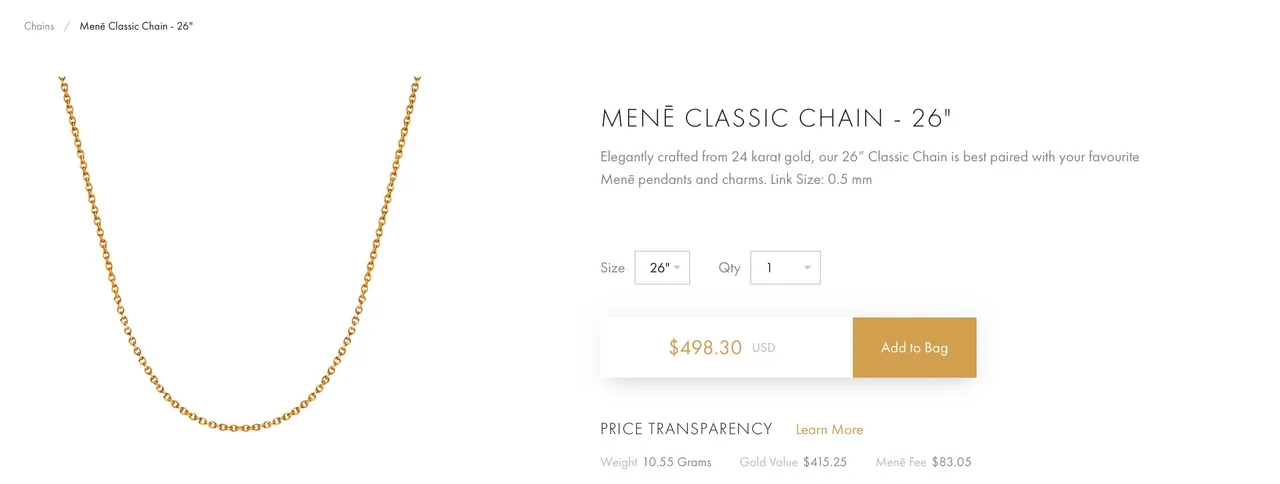1280x484 pixels.
Task: Select the current Menē Classic Chain breadcrumb
Action: (136, 26)
